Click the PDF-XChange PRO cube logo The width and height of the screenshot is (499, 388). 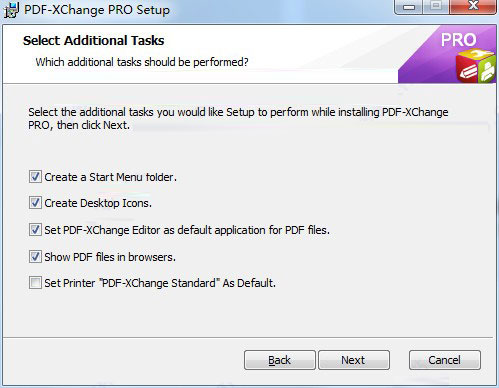(x=475, y=66)
